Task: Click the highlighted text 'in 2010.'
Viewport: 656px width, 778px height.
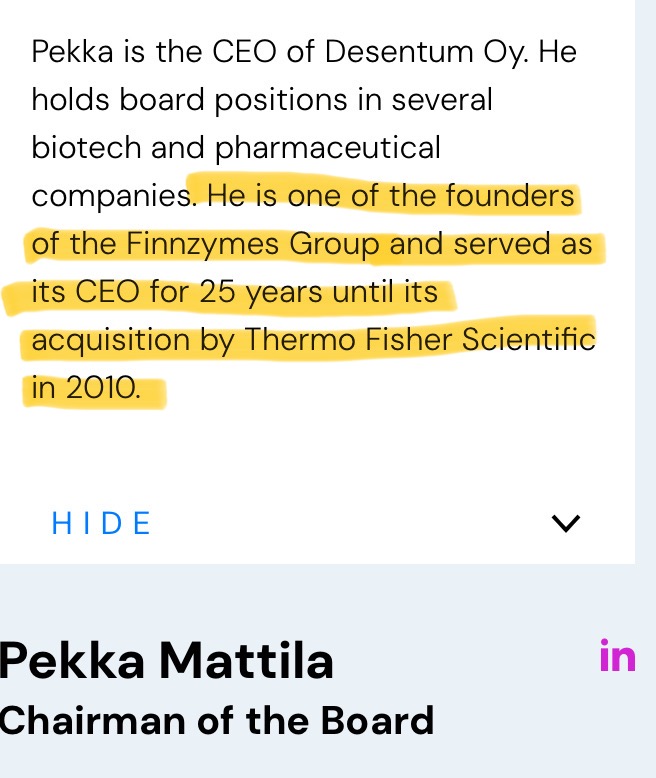Action: pos(86,389)
